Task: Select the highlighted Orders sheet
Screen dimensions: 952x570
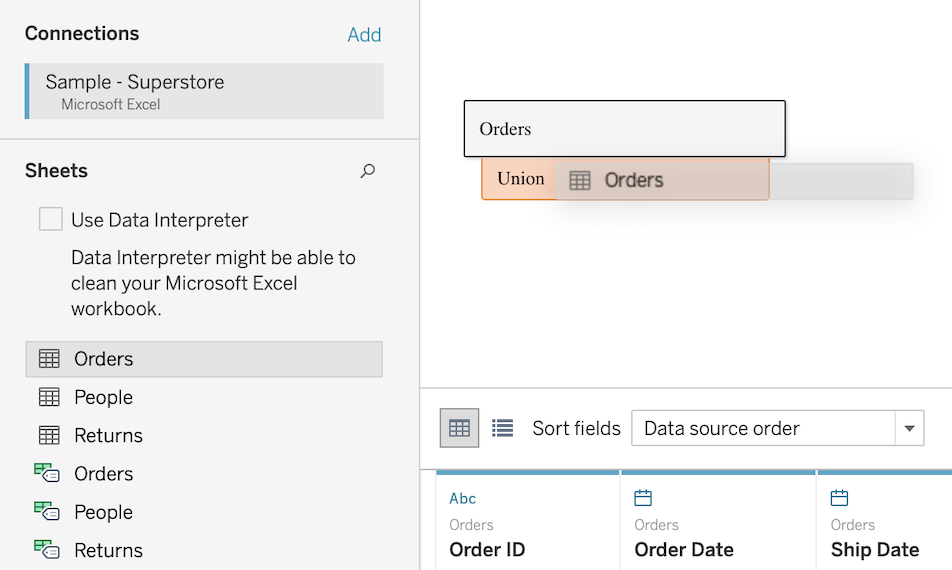Action: [x=204, y=359]
